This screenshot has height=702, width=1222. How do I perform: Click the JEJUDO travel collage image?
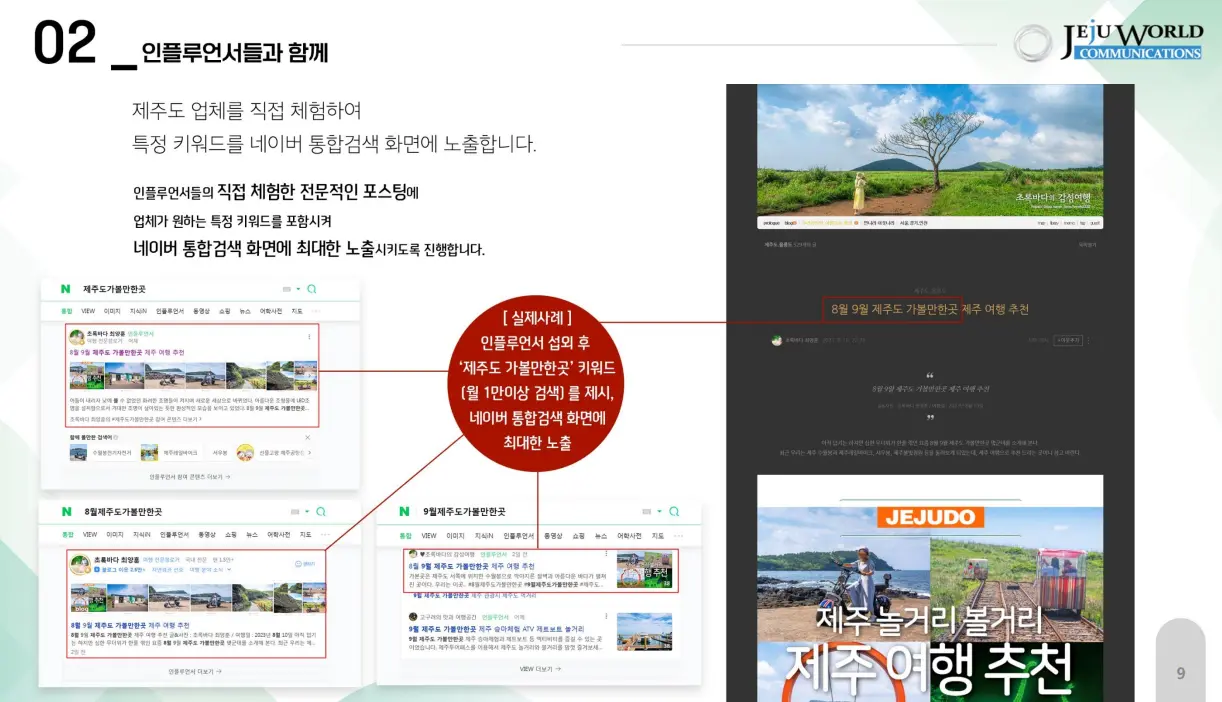(930, 590)
